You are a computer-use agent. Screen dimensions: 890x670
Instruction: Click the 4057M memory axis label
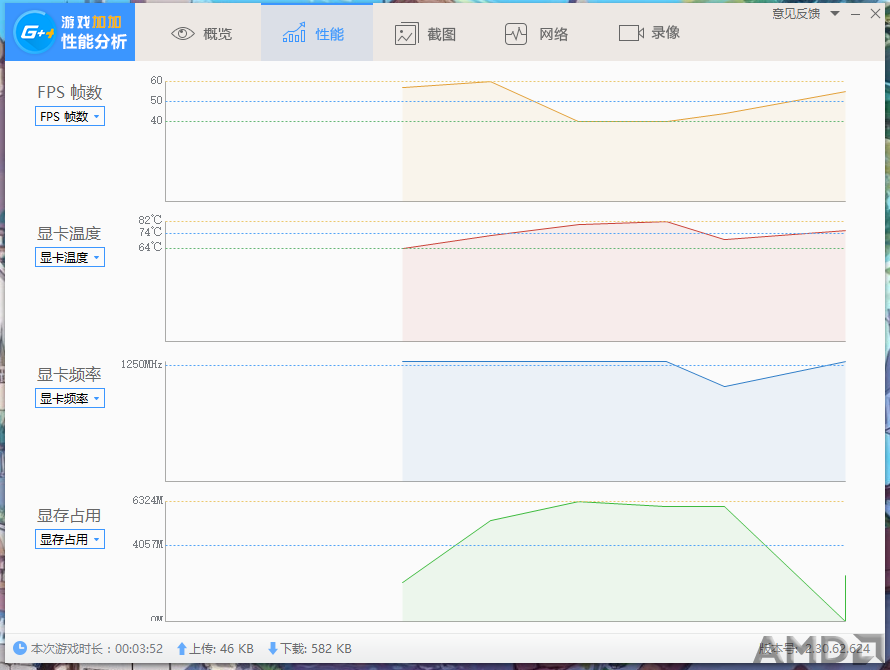(x=148, y=545)
